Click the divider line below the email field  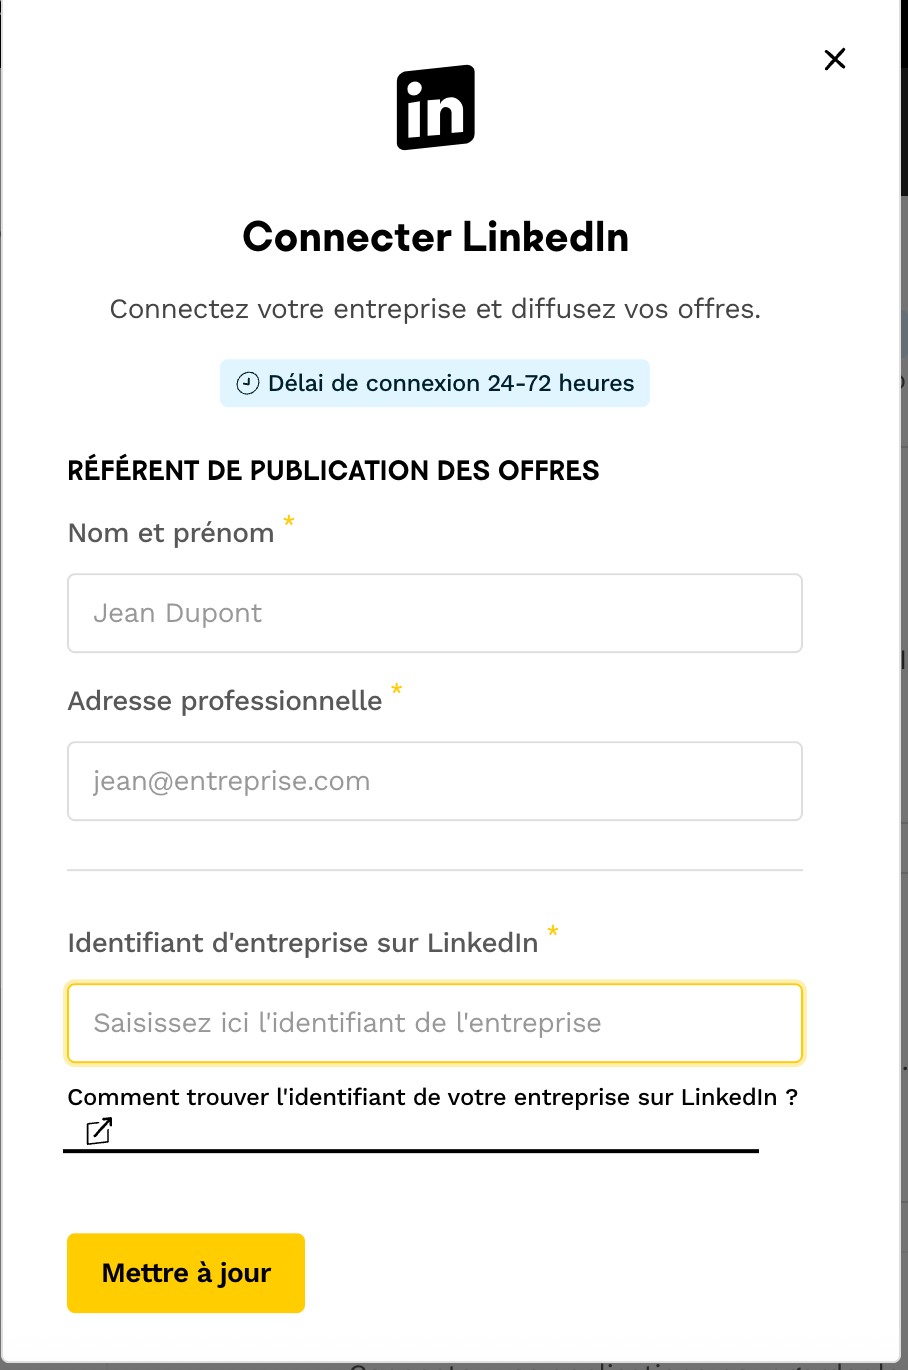click(x=435, y=870)
